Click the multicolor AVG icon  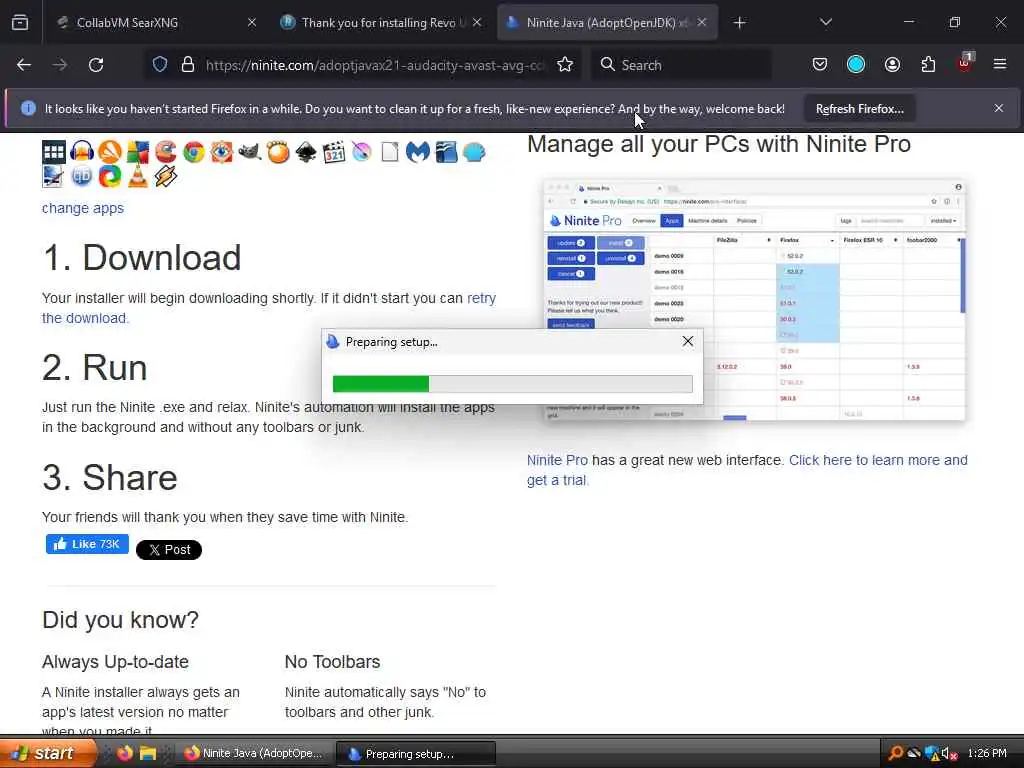click(138, 152)
